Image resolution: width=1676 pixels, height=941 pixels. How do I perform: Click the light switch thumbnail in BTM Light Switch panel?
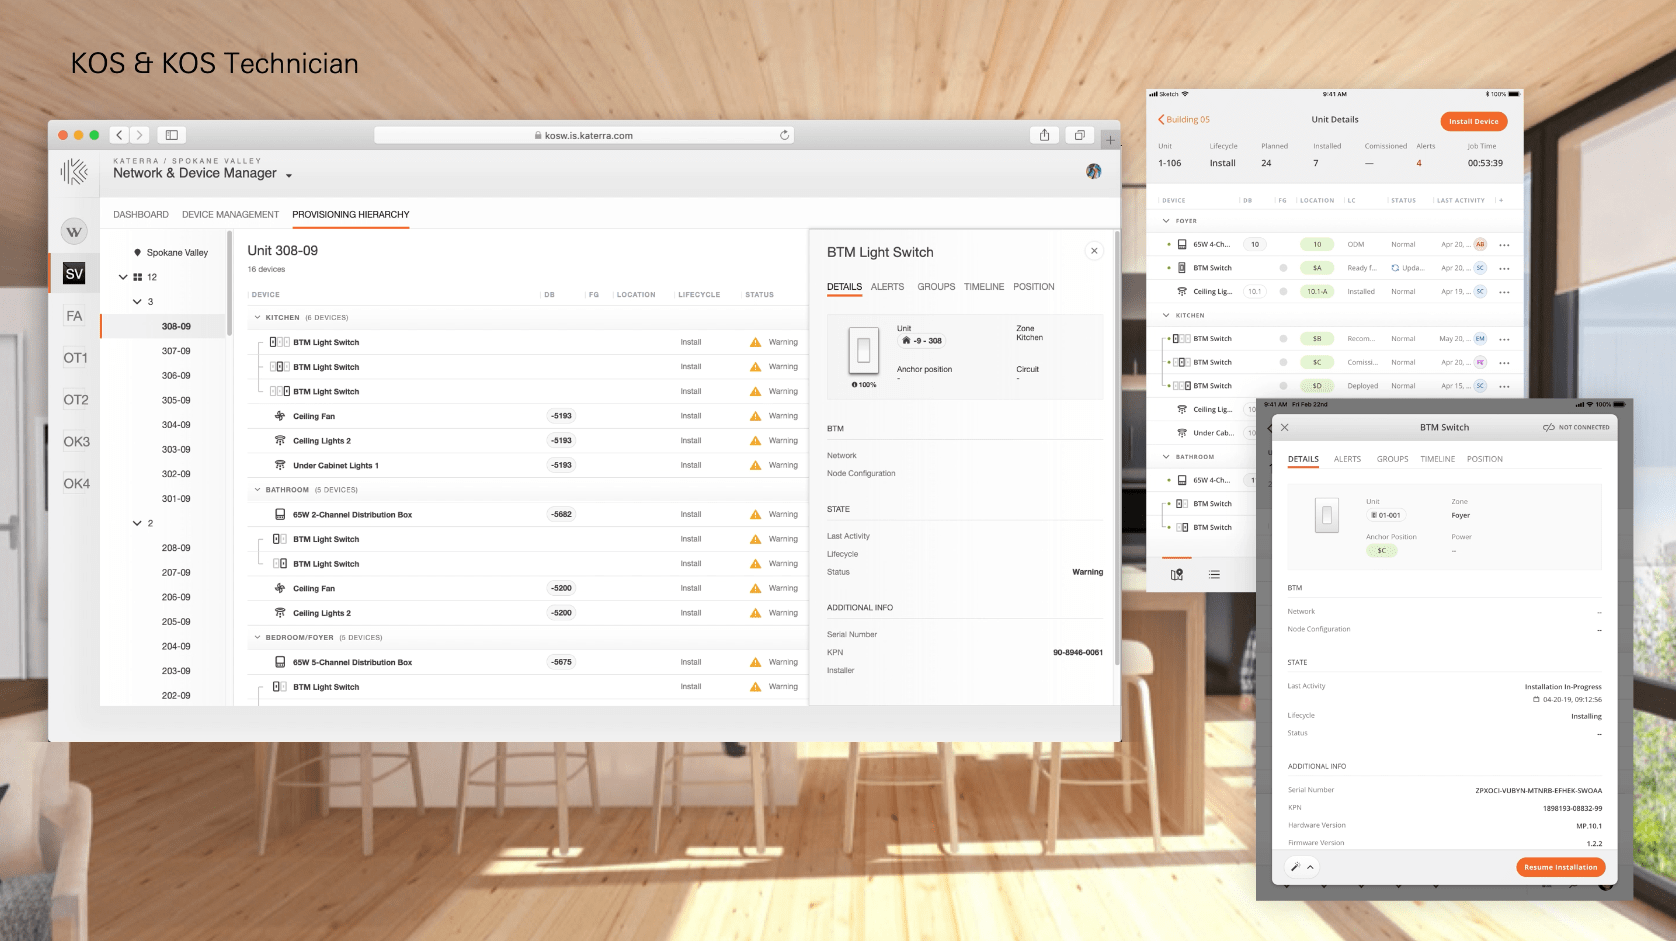pos(864,351)
